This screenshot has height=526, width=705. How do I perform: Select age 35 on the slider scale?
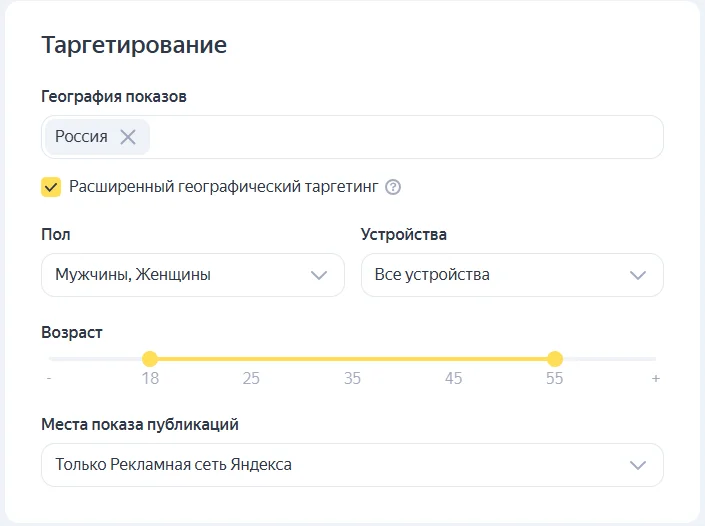[352, 379]
